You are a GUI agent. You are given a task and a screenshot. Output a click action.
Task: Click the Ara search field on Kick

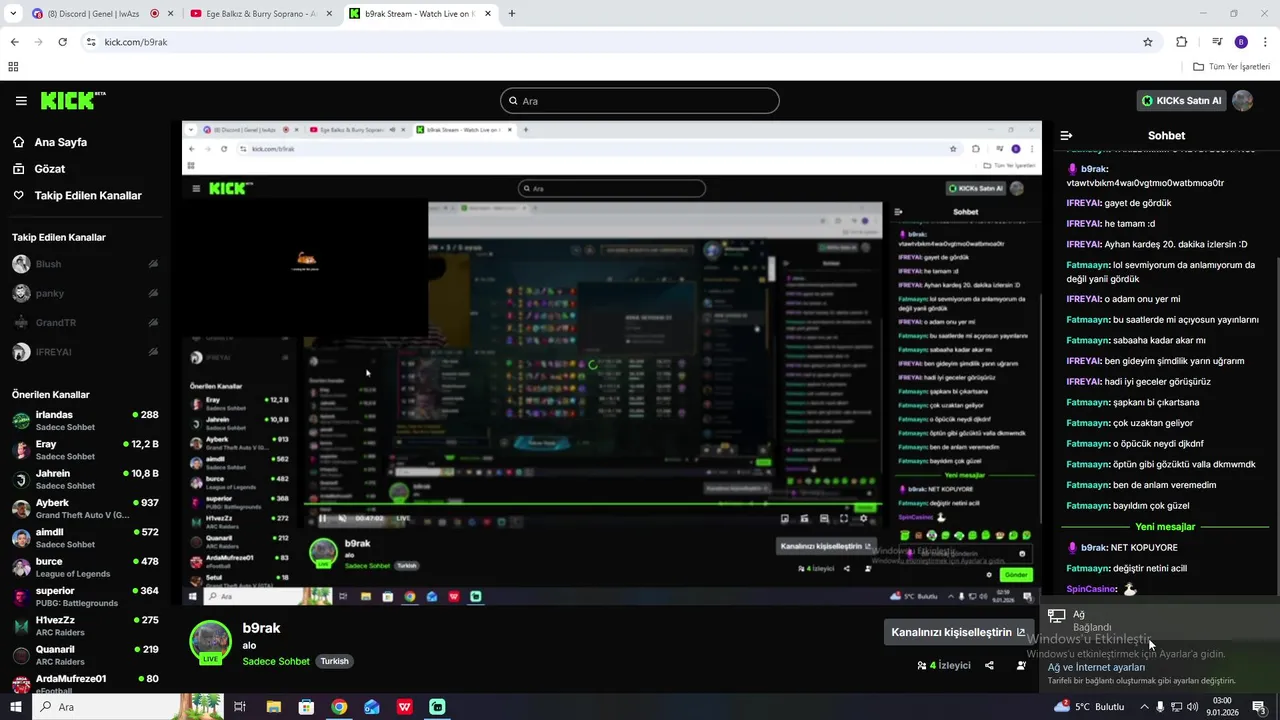click(x=640, y=101)
